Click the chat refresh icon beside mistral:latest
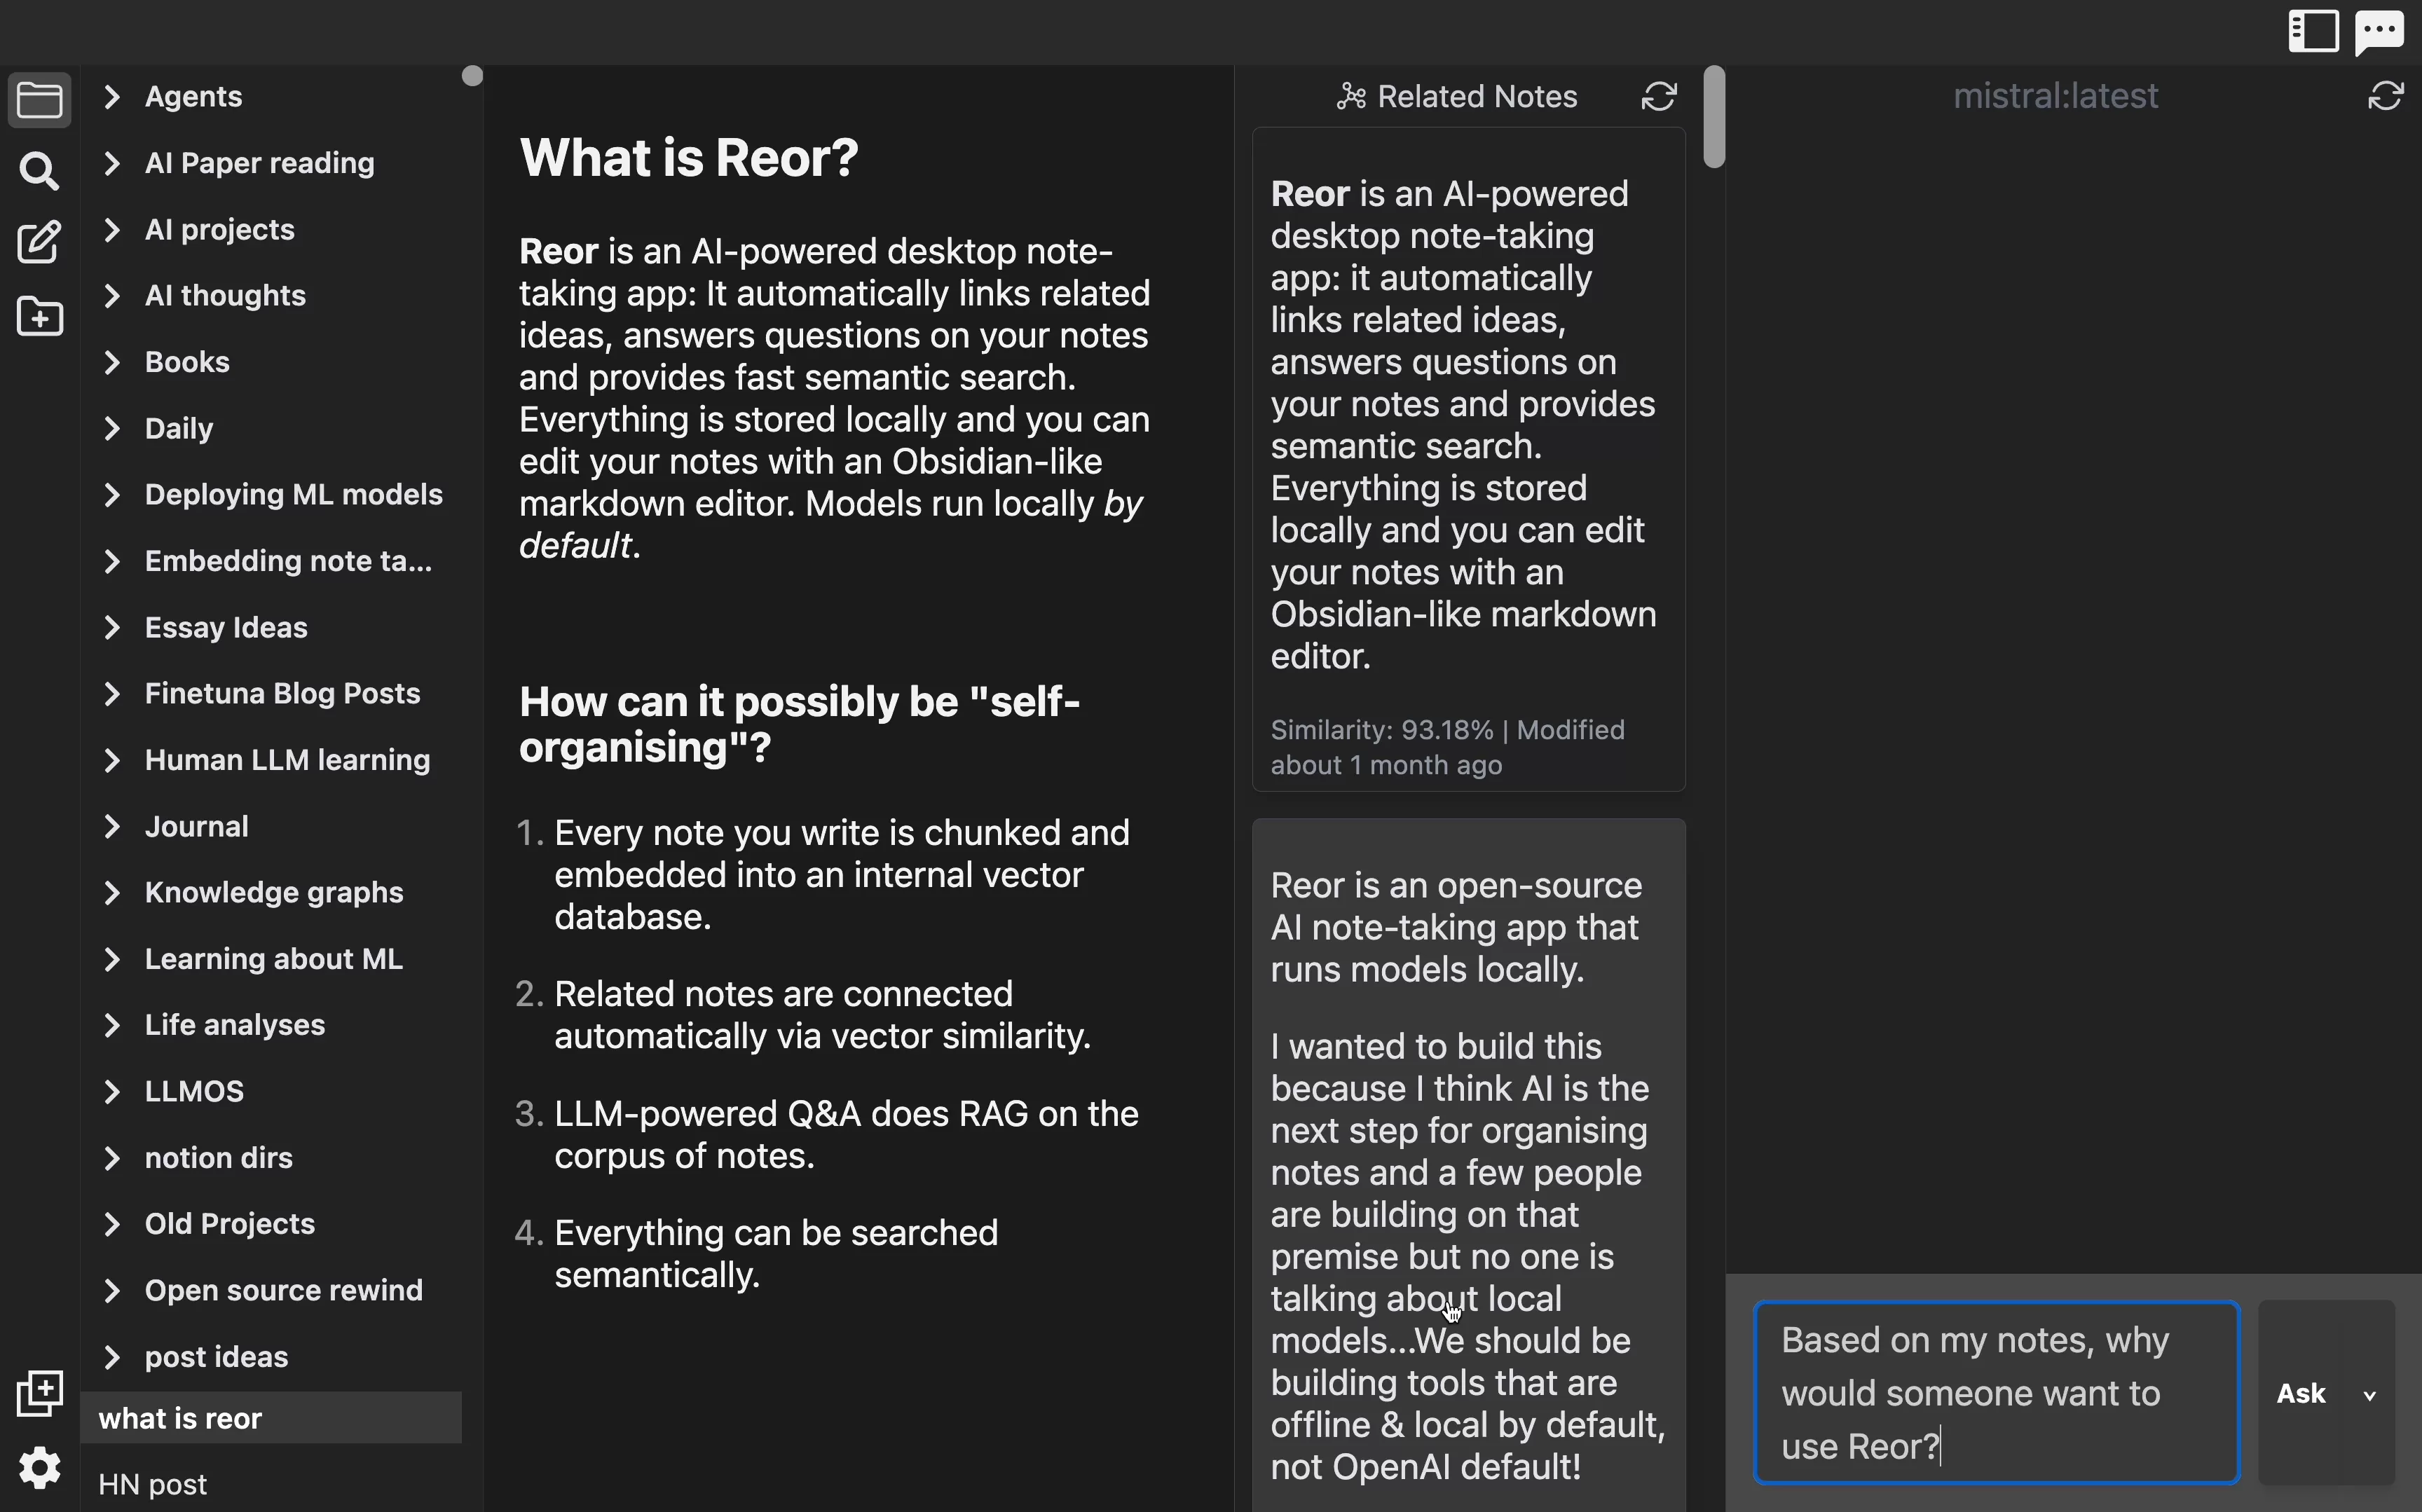This screenshot has width=2422, height=1512. tap(2386, 96)
